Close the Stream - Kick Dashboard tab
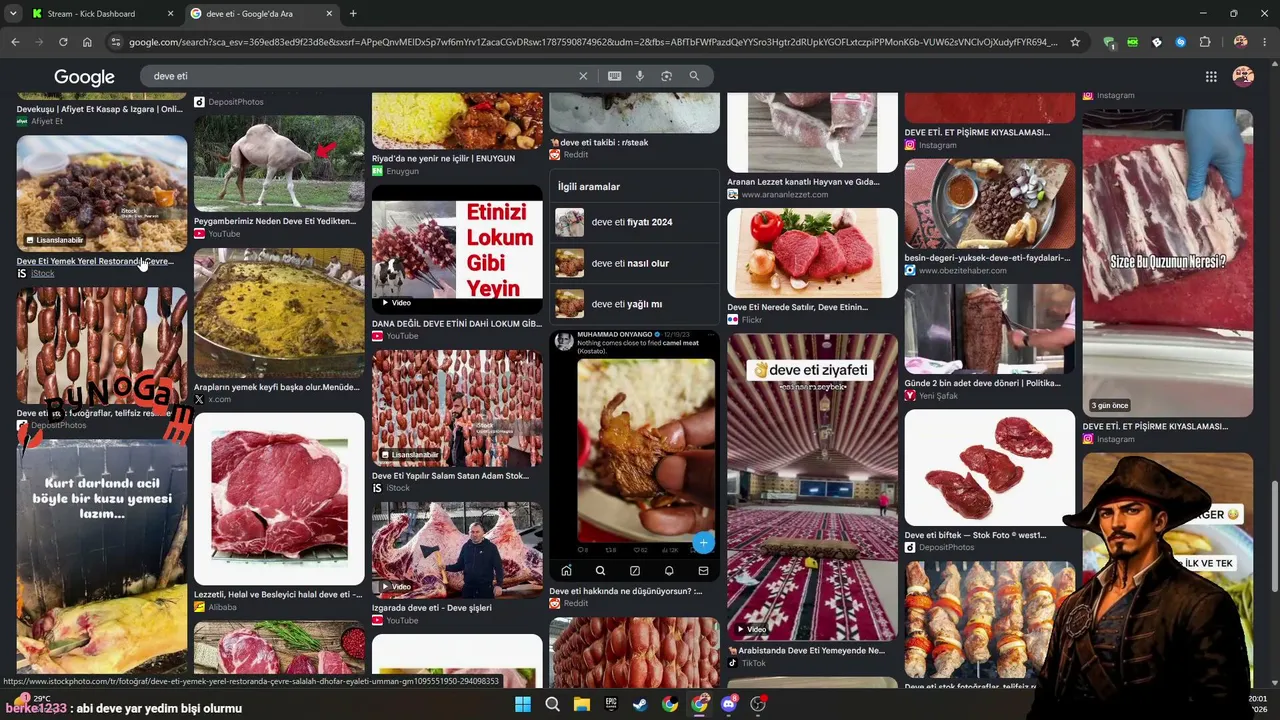This screenshot has height=720, width=1280. [170, 14]
